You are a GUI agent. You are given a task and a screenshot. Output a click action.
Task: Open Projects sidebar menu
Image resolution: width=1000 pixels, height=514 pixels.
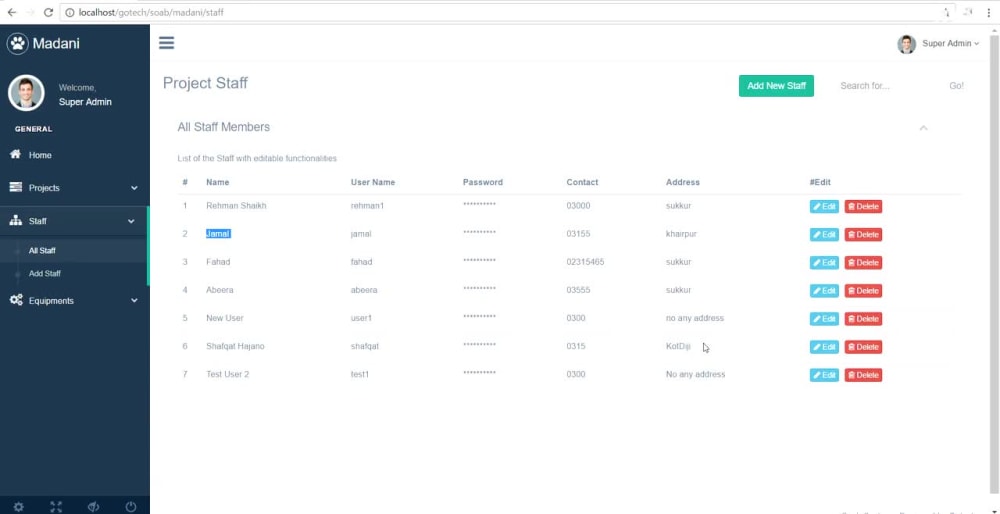point(74,188)
